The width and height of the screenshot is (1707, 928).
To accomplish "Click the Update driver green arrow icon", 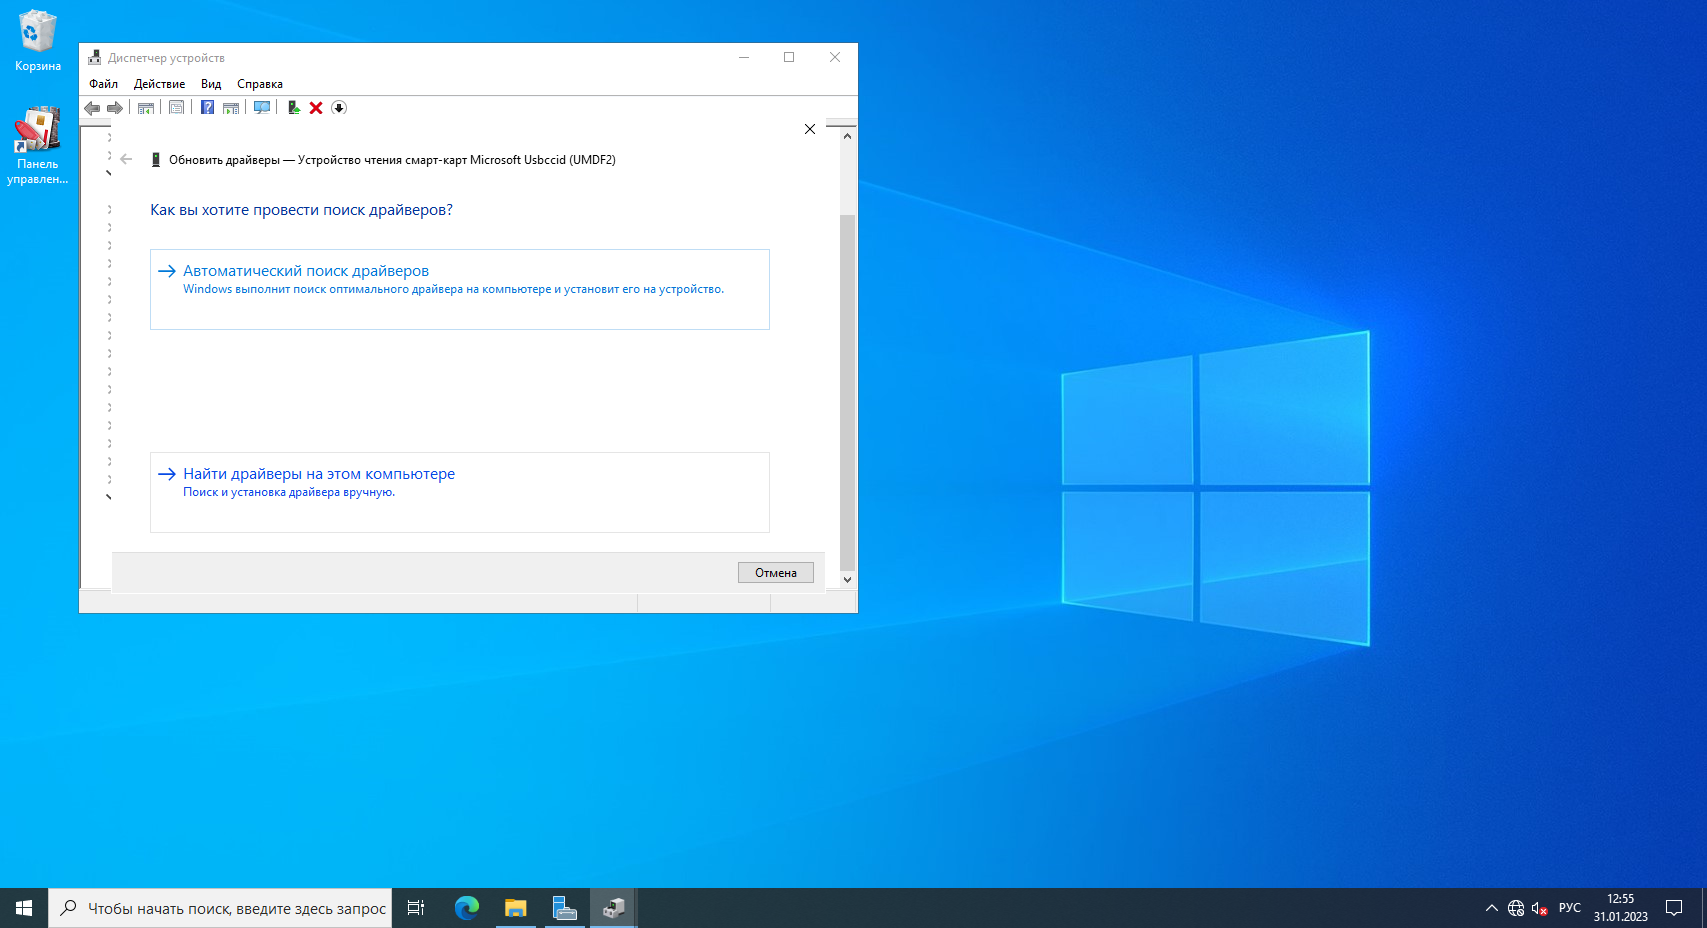I will (294, 108).
